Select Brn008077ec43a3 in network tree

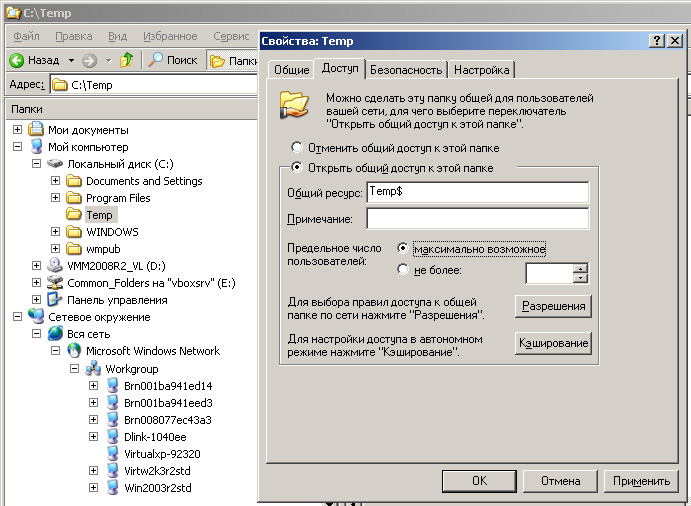point(167,420)
